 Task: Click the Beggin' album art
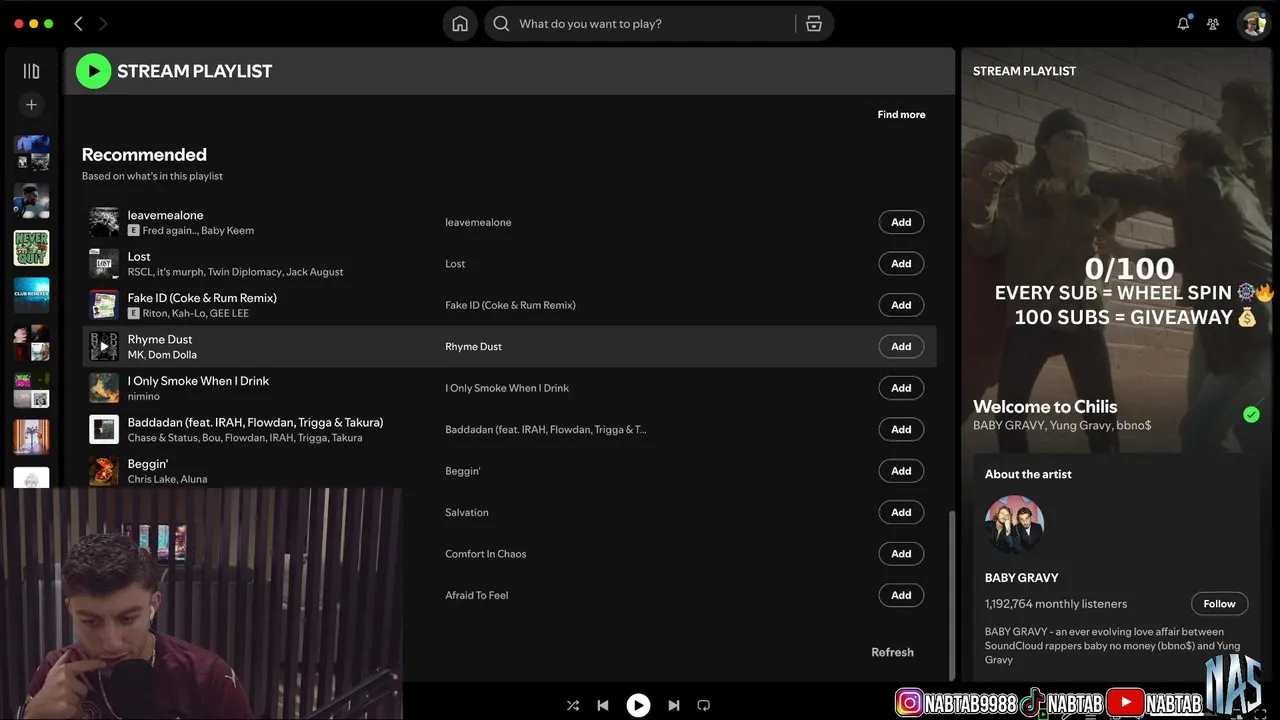coord(104,471)
